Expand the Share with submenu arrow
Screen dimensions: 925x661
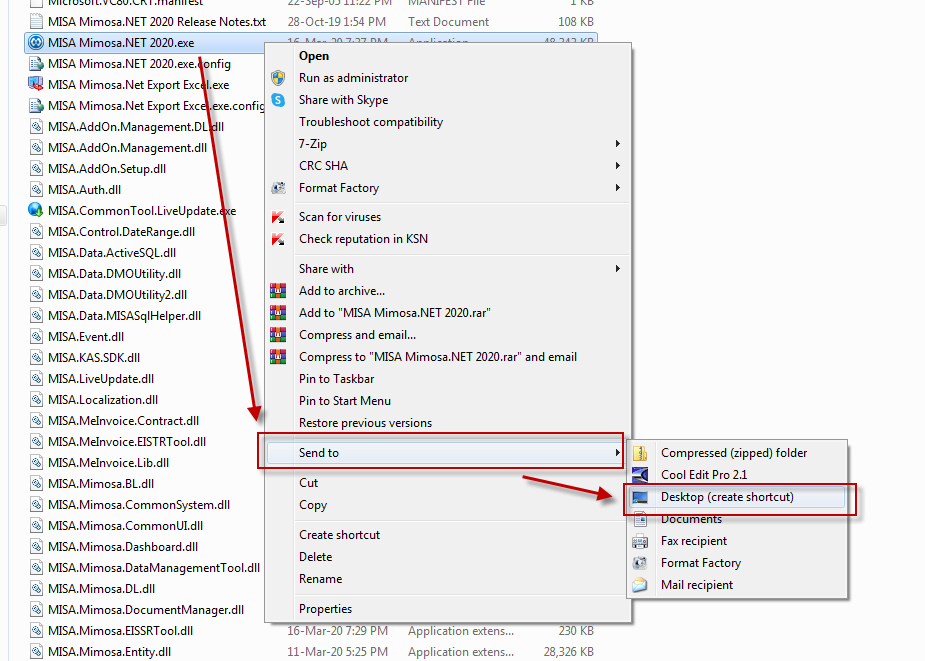617,269
